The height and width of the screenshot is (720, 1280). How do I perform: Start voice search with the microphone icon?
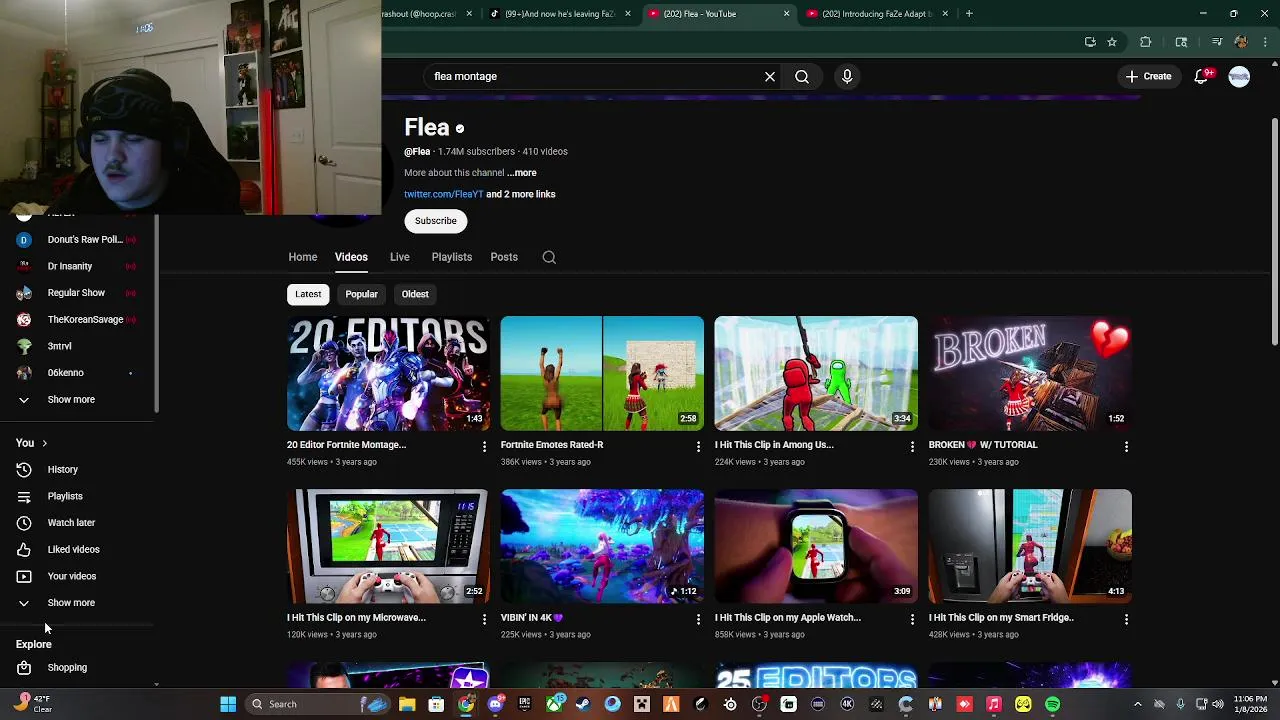[x=847, y=76]
